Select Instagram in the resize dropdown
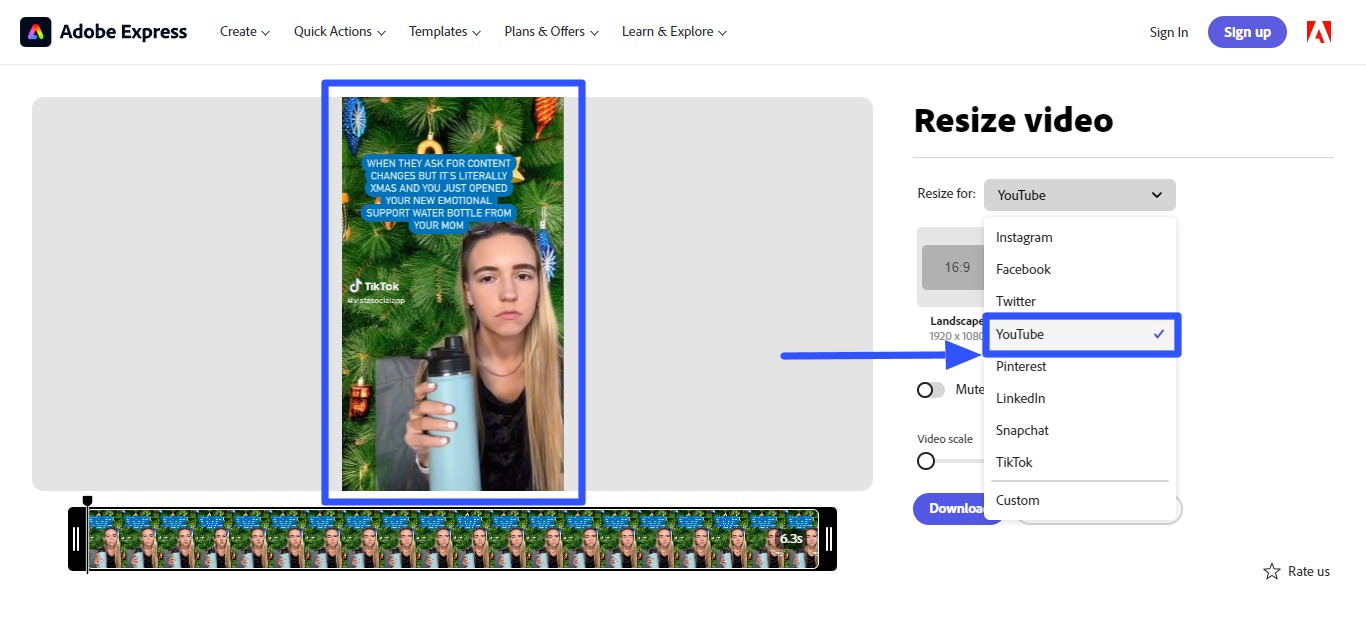1366x619 pixels. (1023, 237)
